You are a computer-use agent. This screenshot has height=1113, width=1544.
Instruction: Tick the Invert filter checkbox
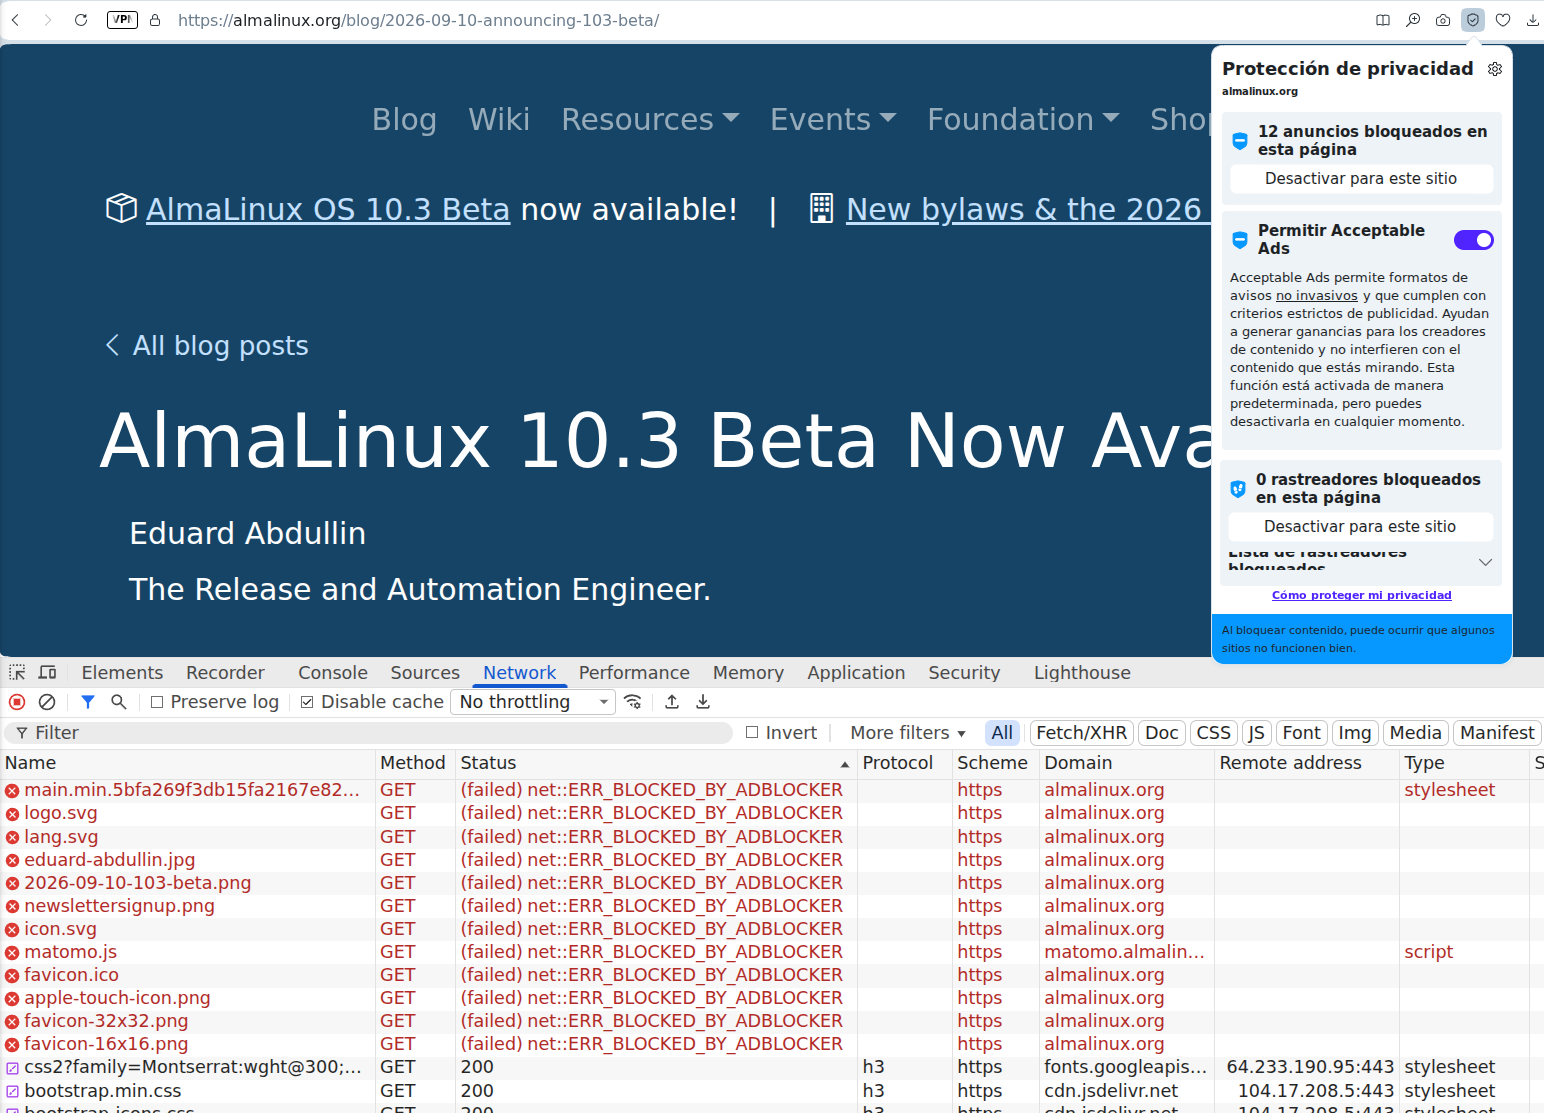[x=752, y=733]
